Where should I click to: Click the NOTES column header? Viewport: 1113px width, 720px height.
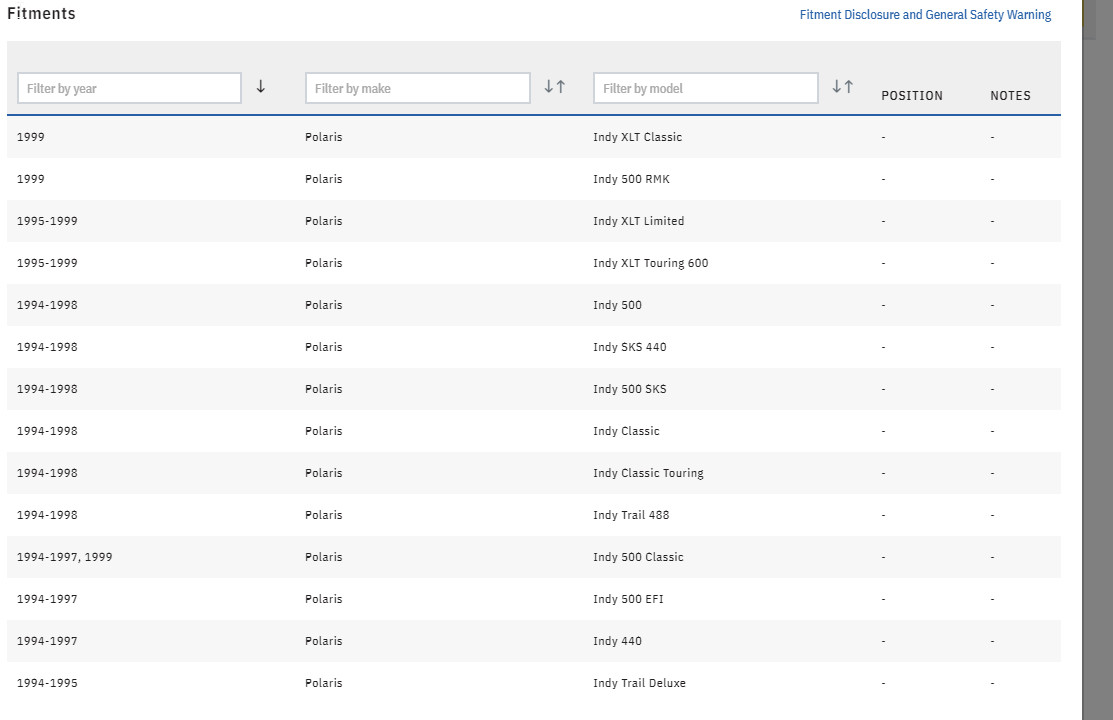[1010, 96]
